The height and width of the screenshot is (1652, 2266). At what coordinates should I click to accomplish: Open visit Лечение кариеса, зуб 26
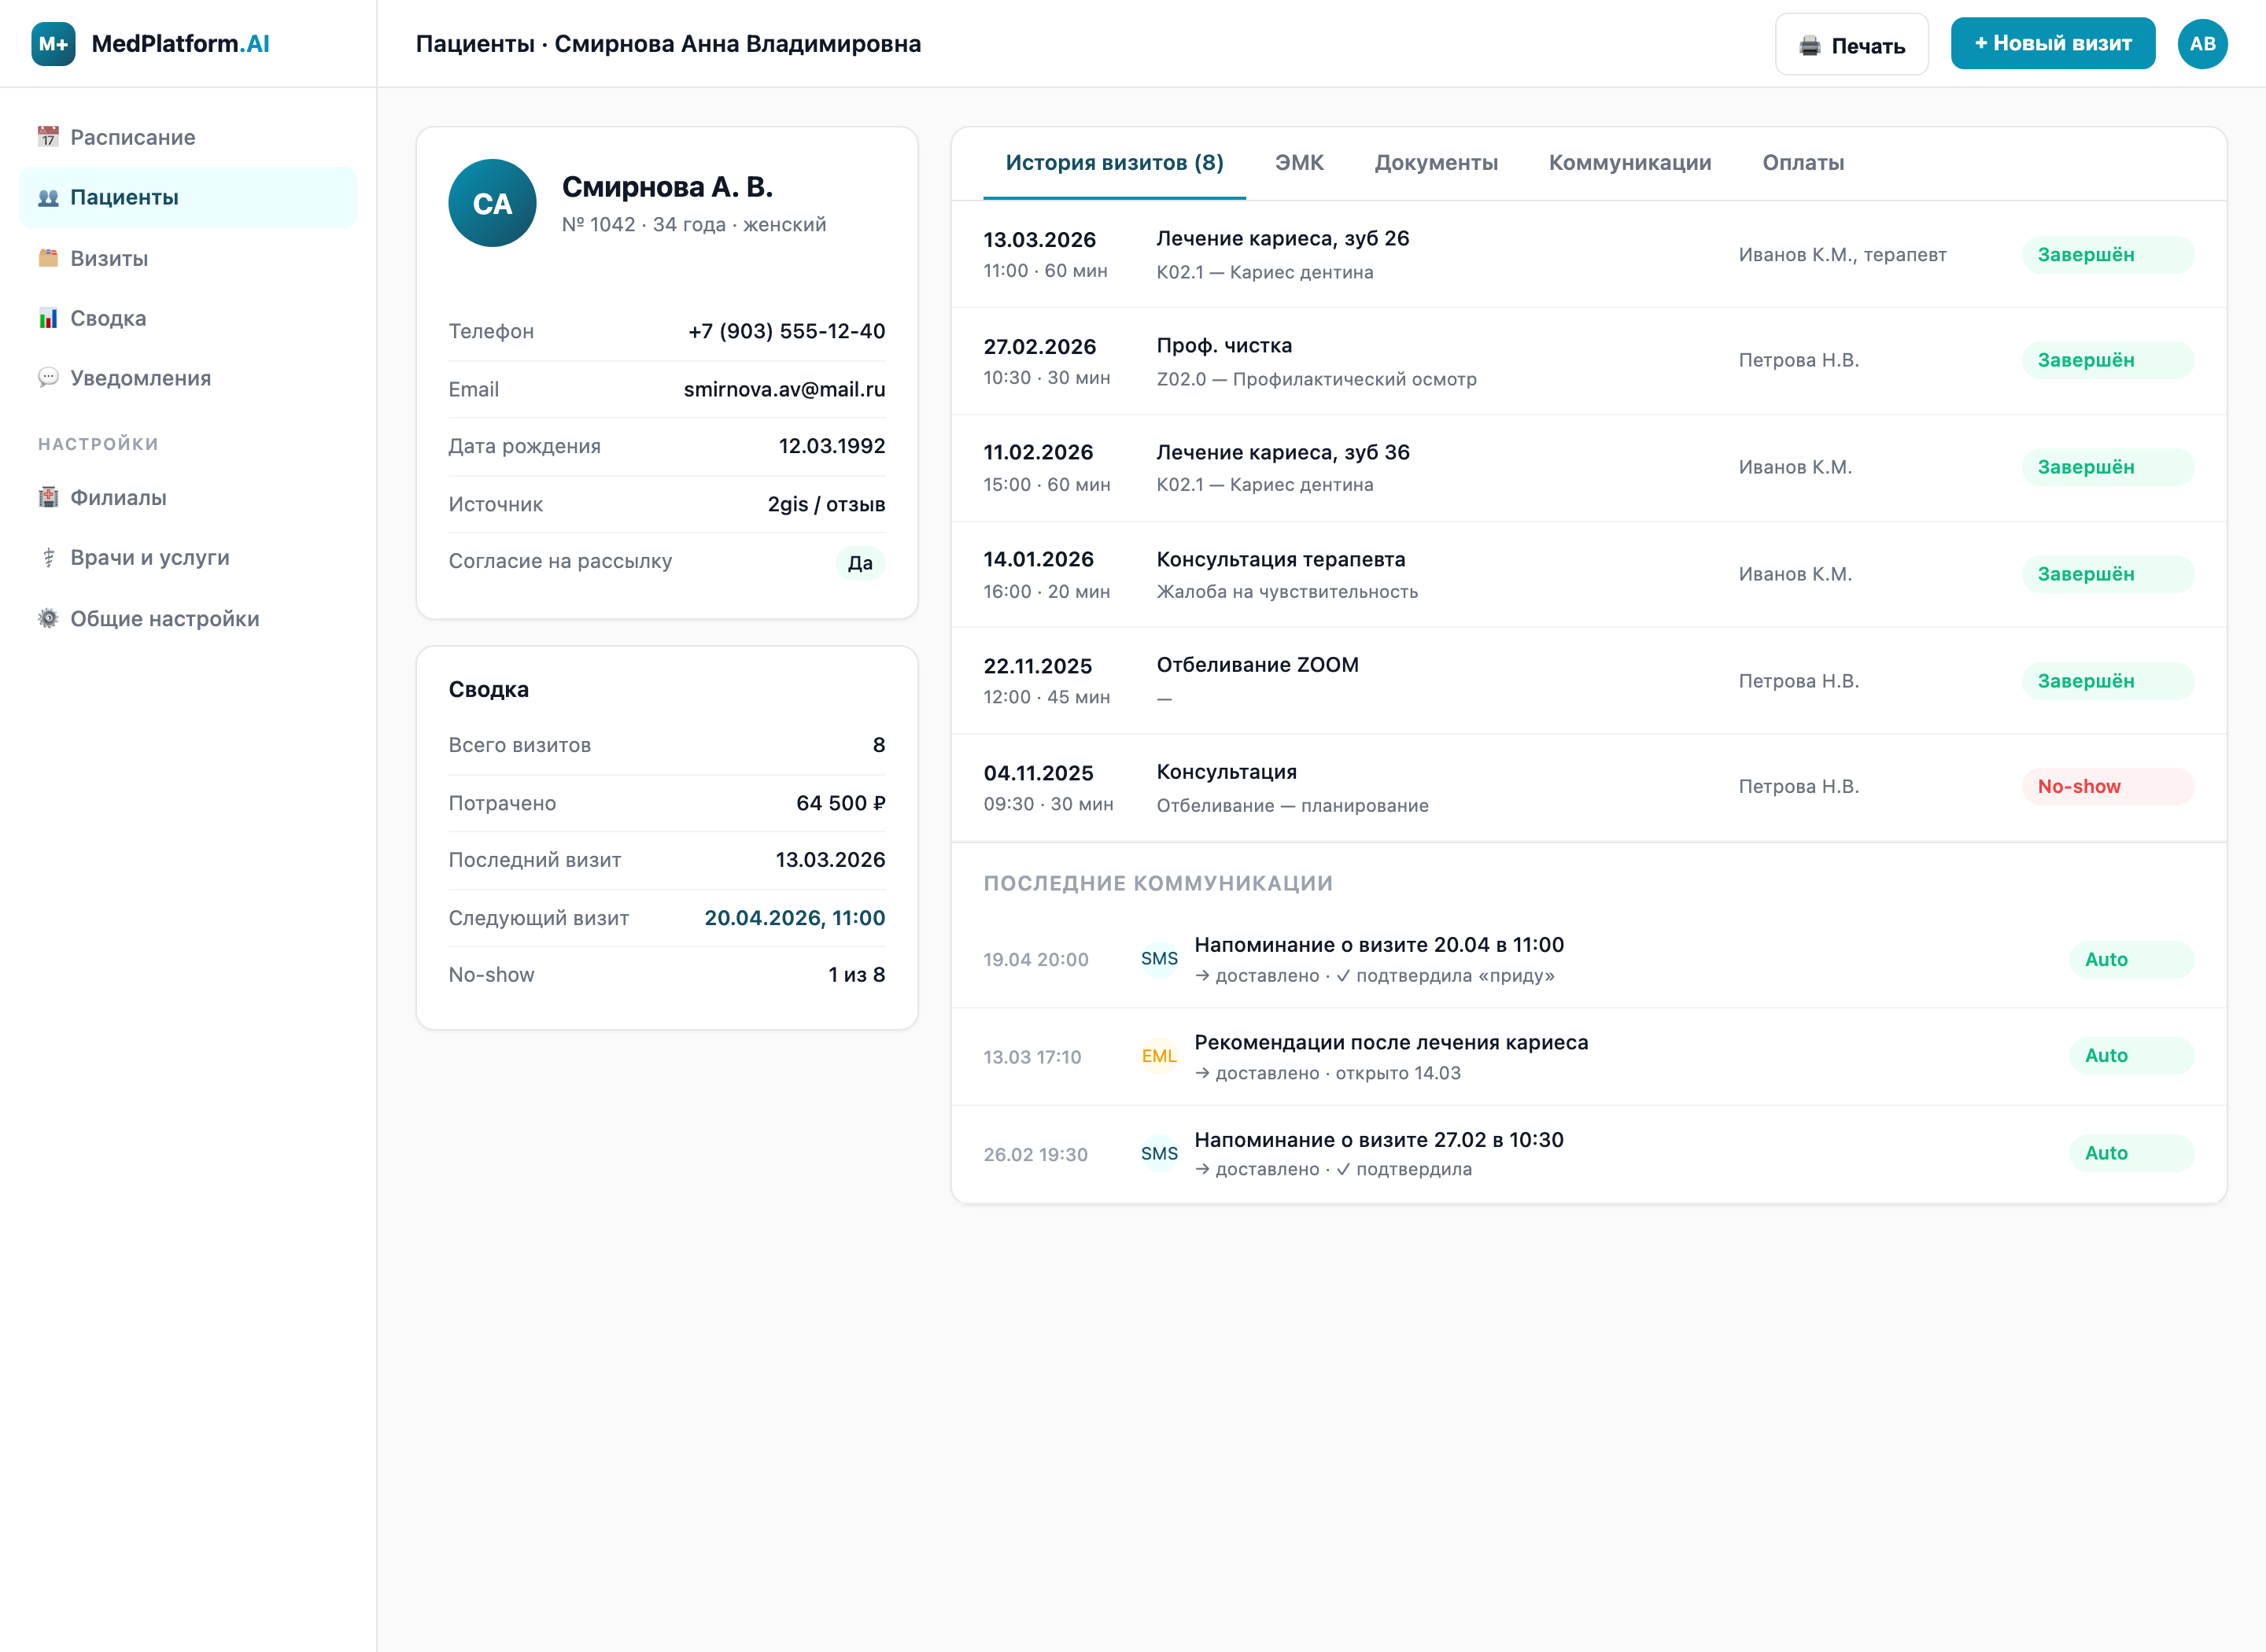point(1588,254)
